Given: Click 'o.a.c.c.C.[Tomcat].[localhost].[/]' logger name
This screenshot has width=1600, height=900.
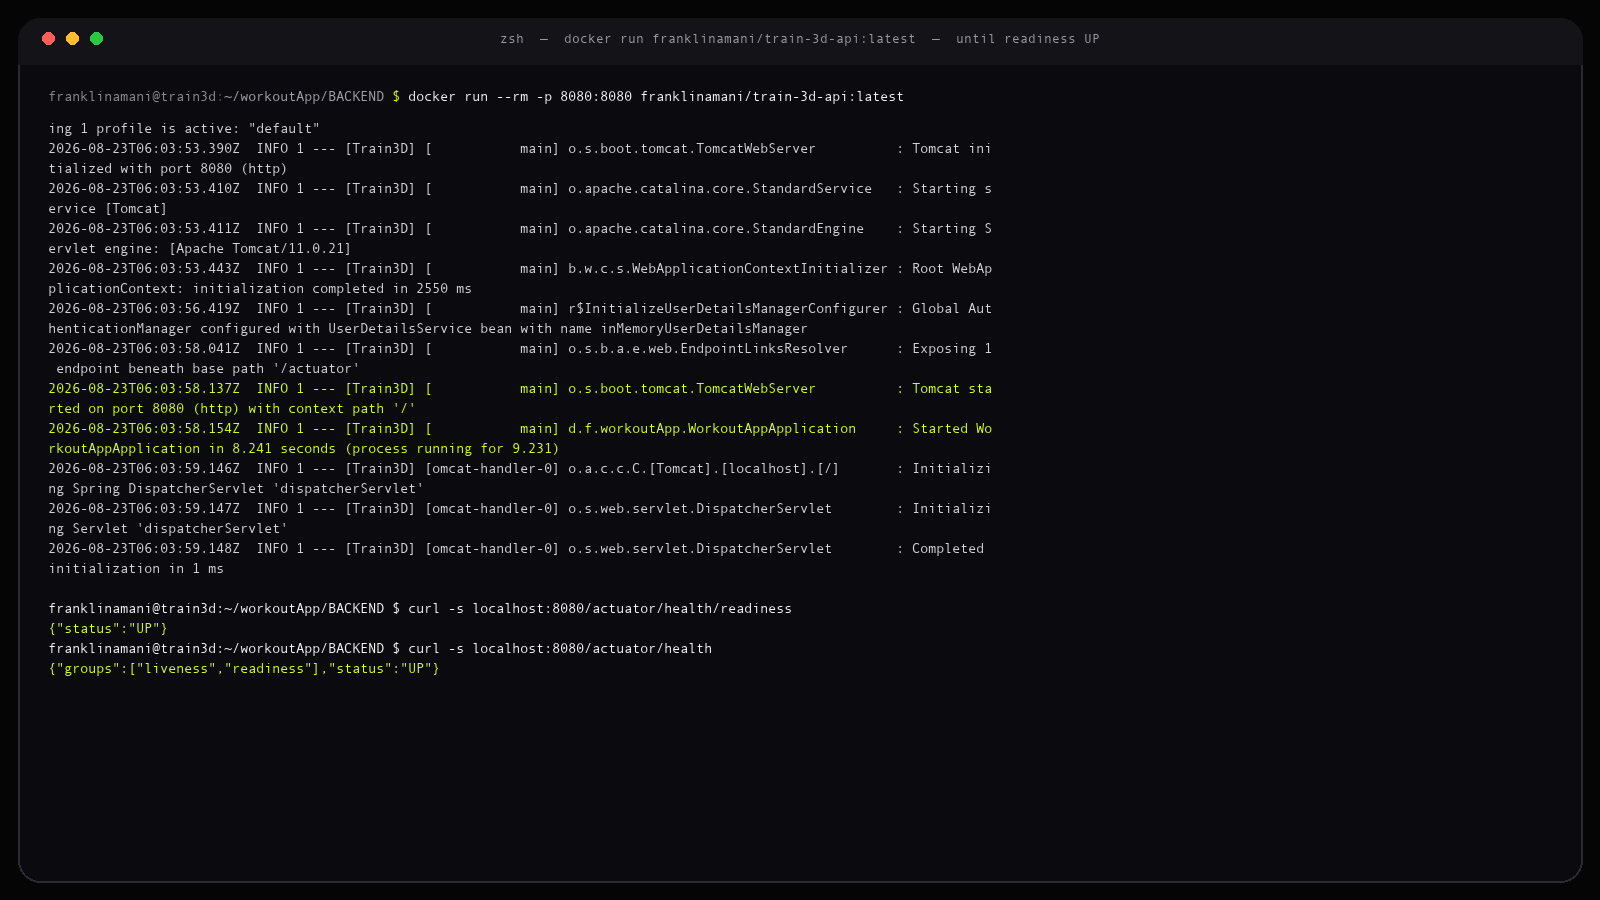Looking at the screenshot, I should tap(704, 469).
